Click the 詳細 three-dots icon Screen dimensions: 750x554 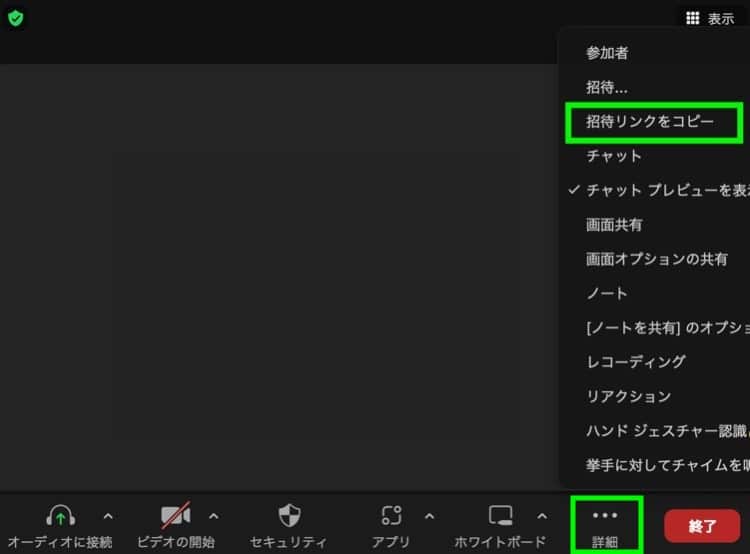tap(605, 515)
